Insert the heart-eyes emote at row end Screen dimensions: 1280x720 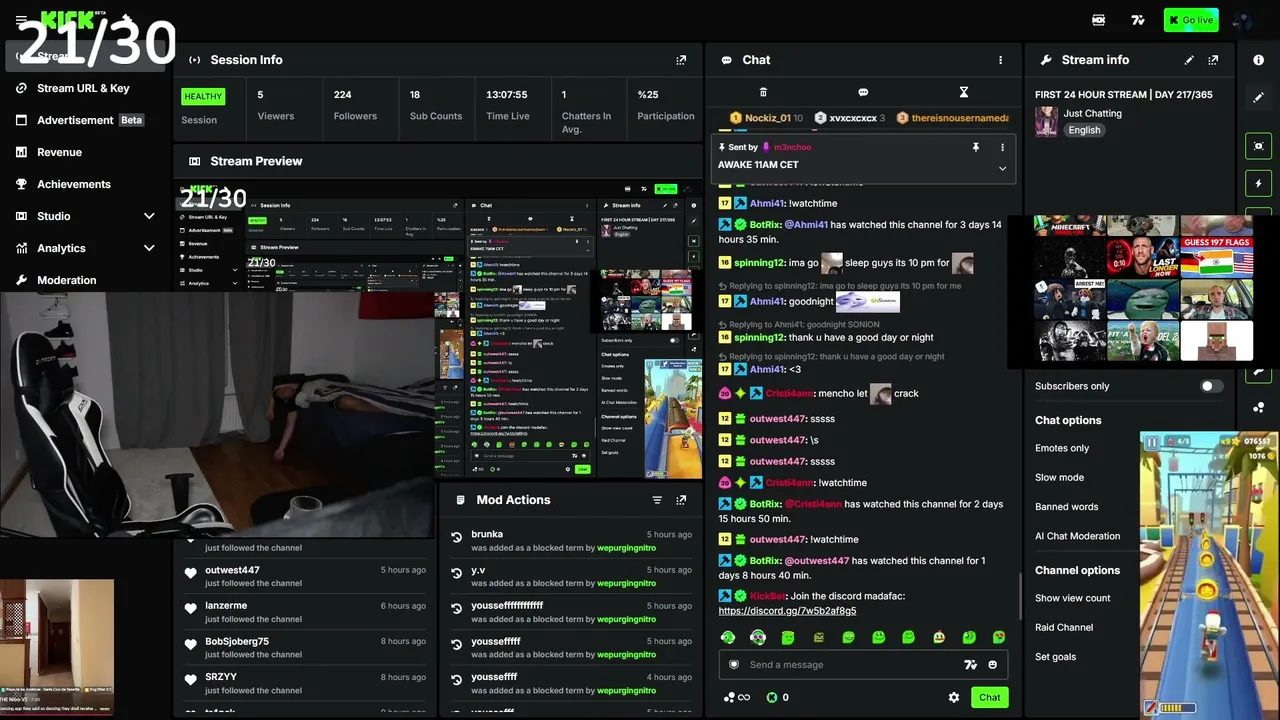tap(998, 637)
